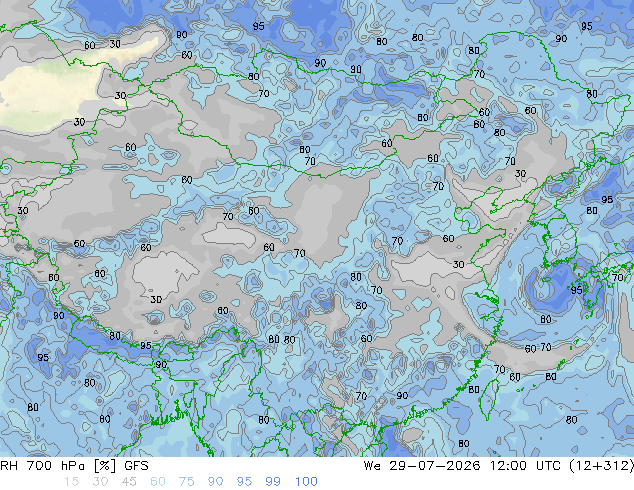634x490 pixels.
Task: Select the legend value 100
Action: click(x=306, y=482)
